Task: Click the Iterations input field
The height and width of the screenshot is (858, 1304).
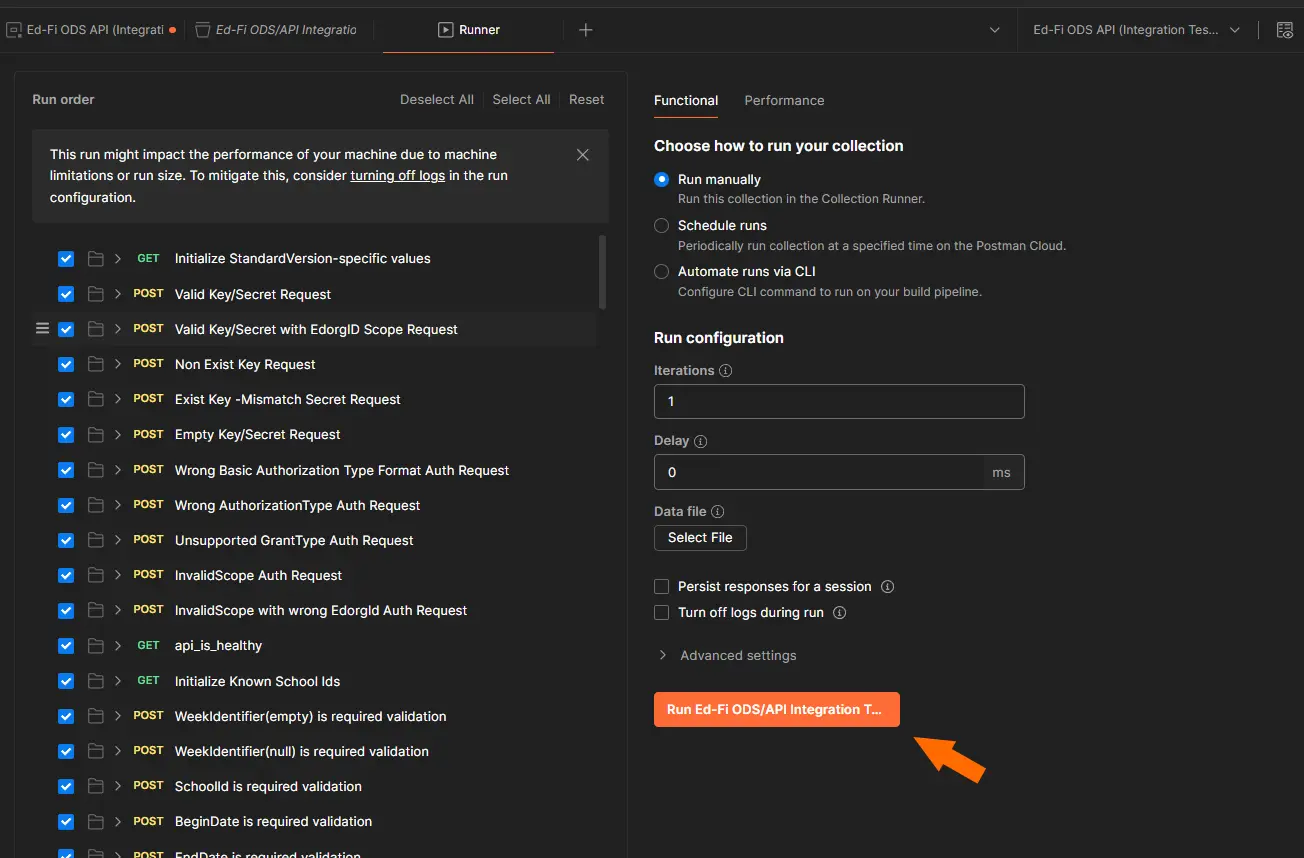Action: tap(839, 401)
